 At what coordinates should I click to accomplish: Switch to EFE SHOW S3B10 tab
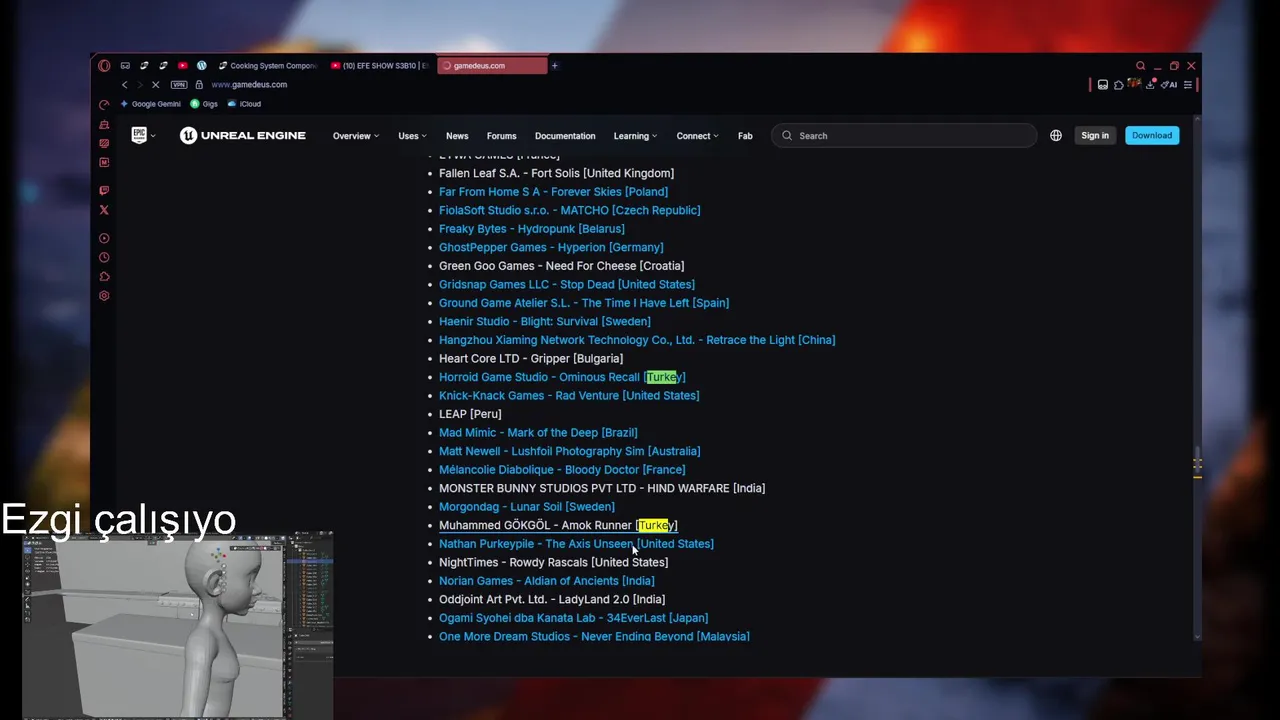point(379,66)
